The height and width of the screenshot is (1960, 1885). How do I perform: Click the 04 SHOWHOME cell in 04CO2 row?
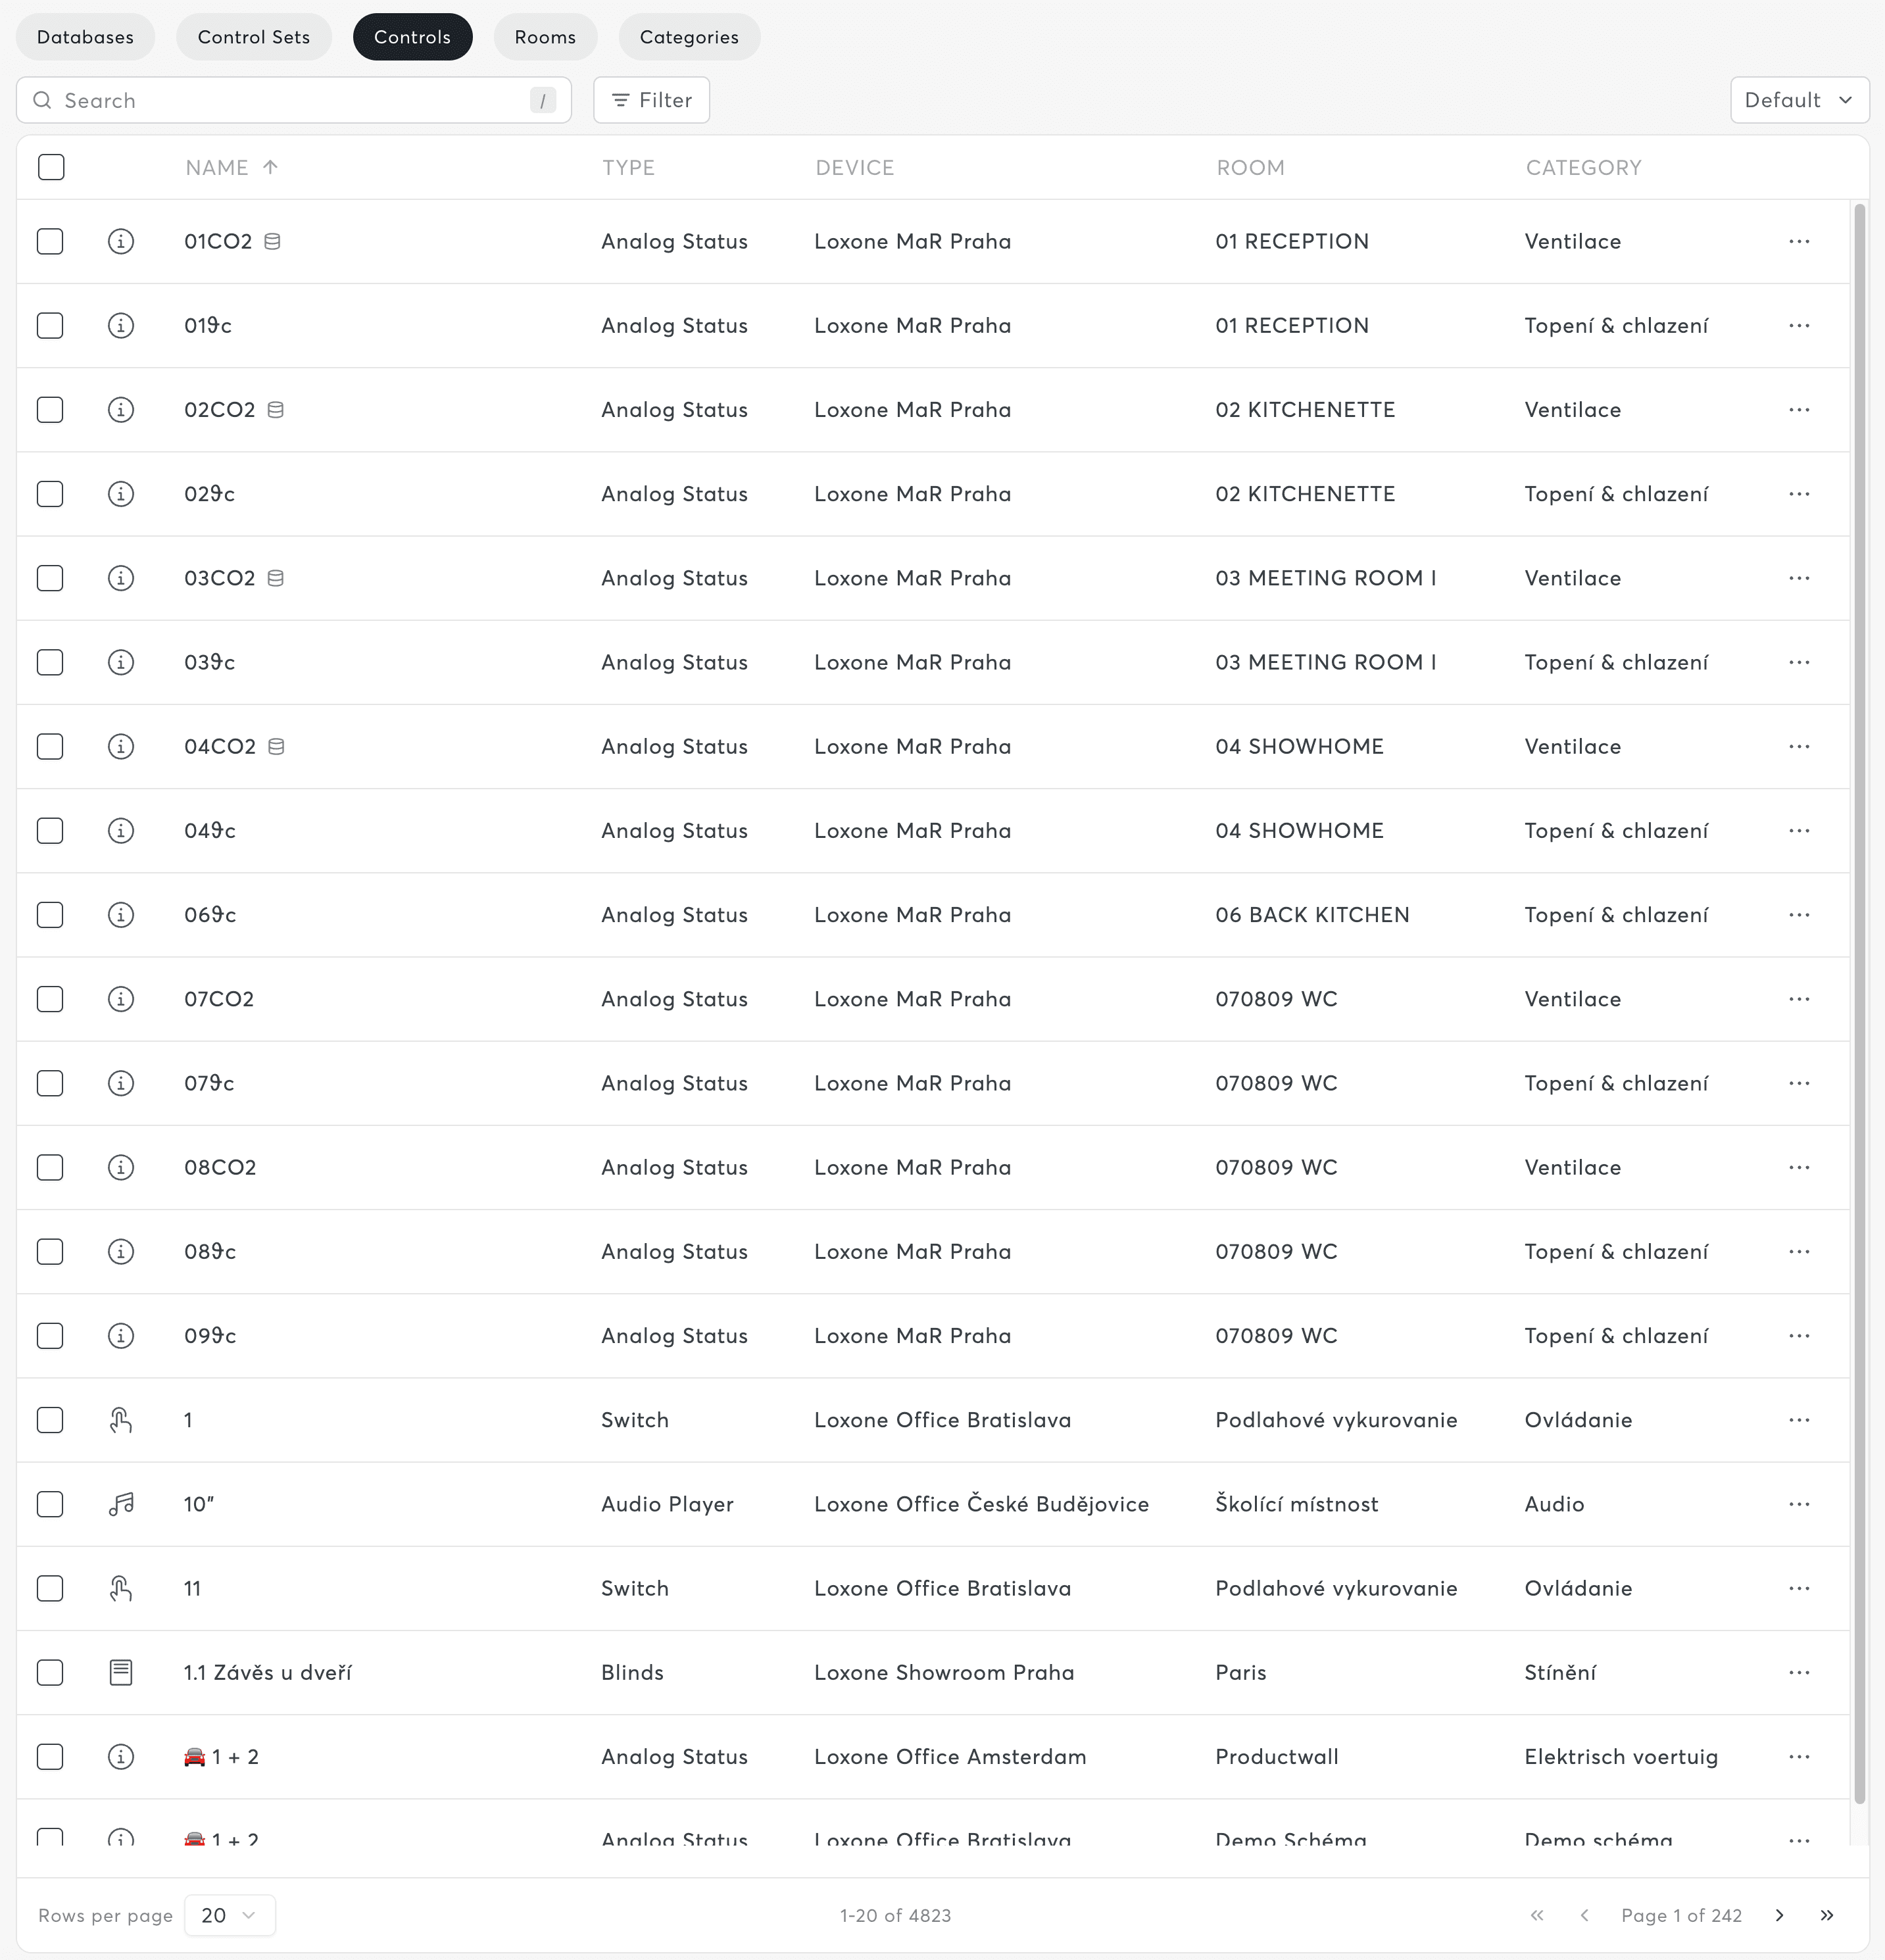coord(1299,746)
